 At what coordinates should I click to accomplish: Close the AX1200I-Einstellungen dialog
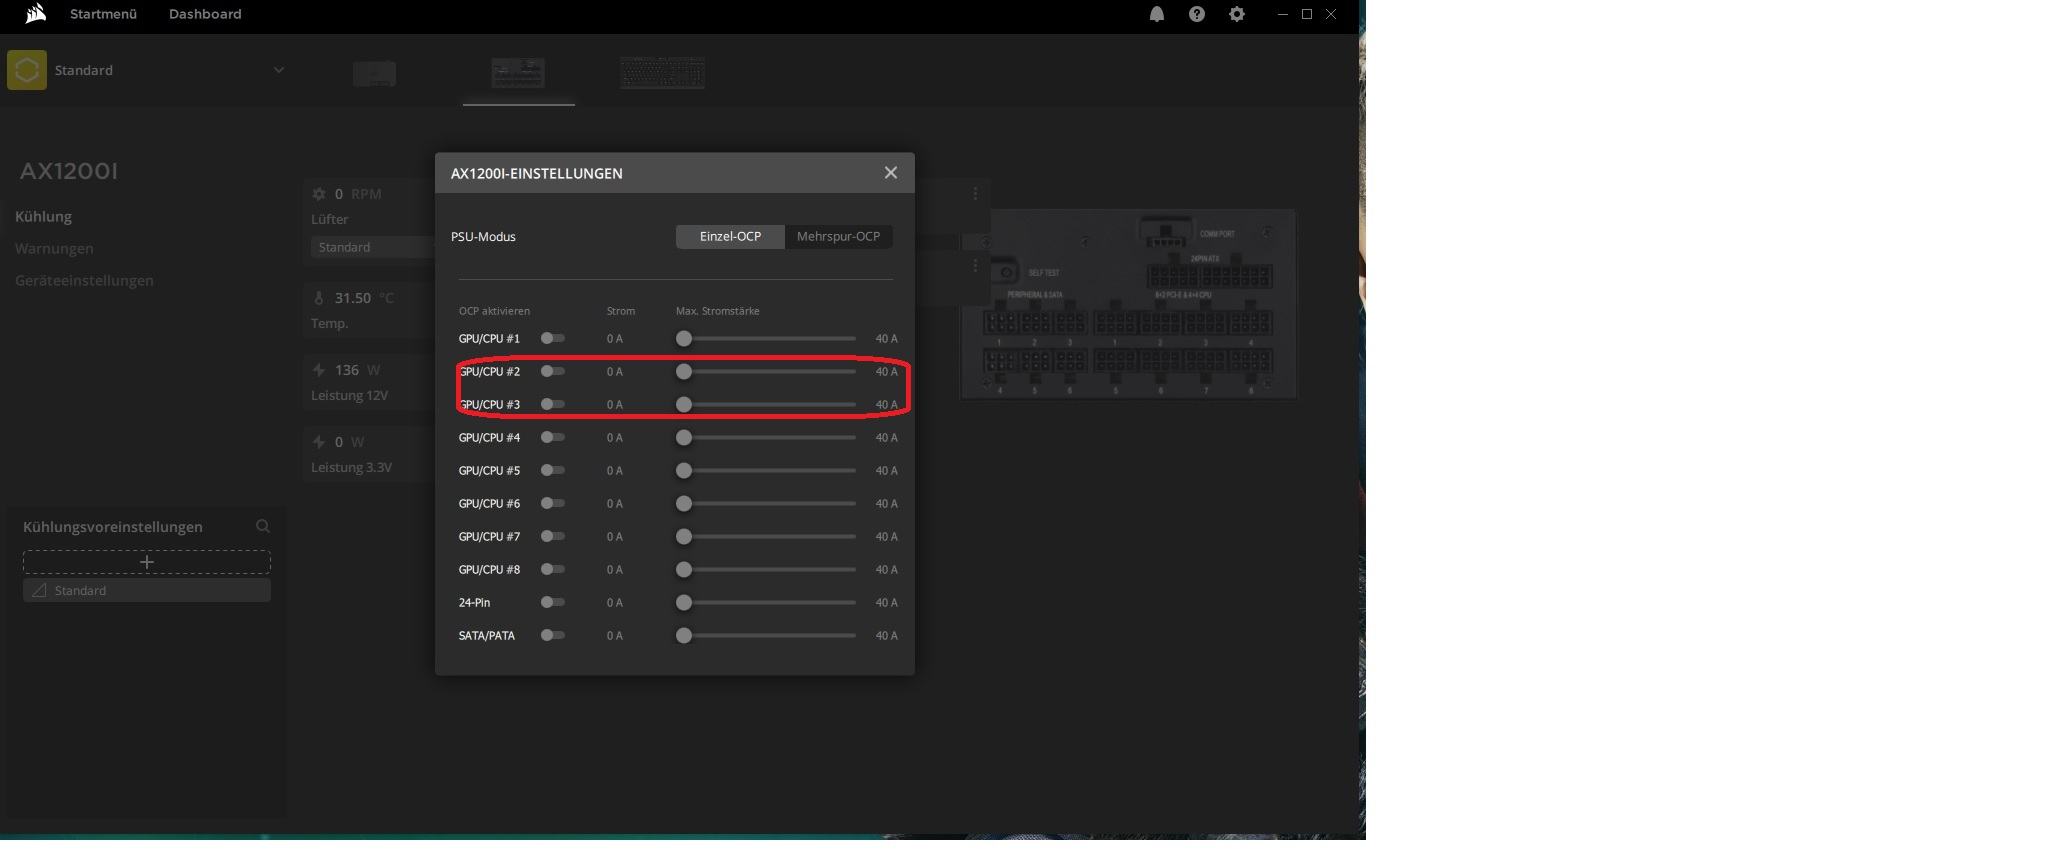click(891, 173)
